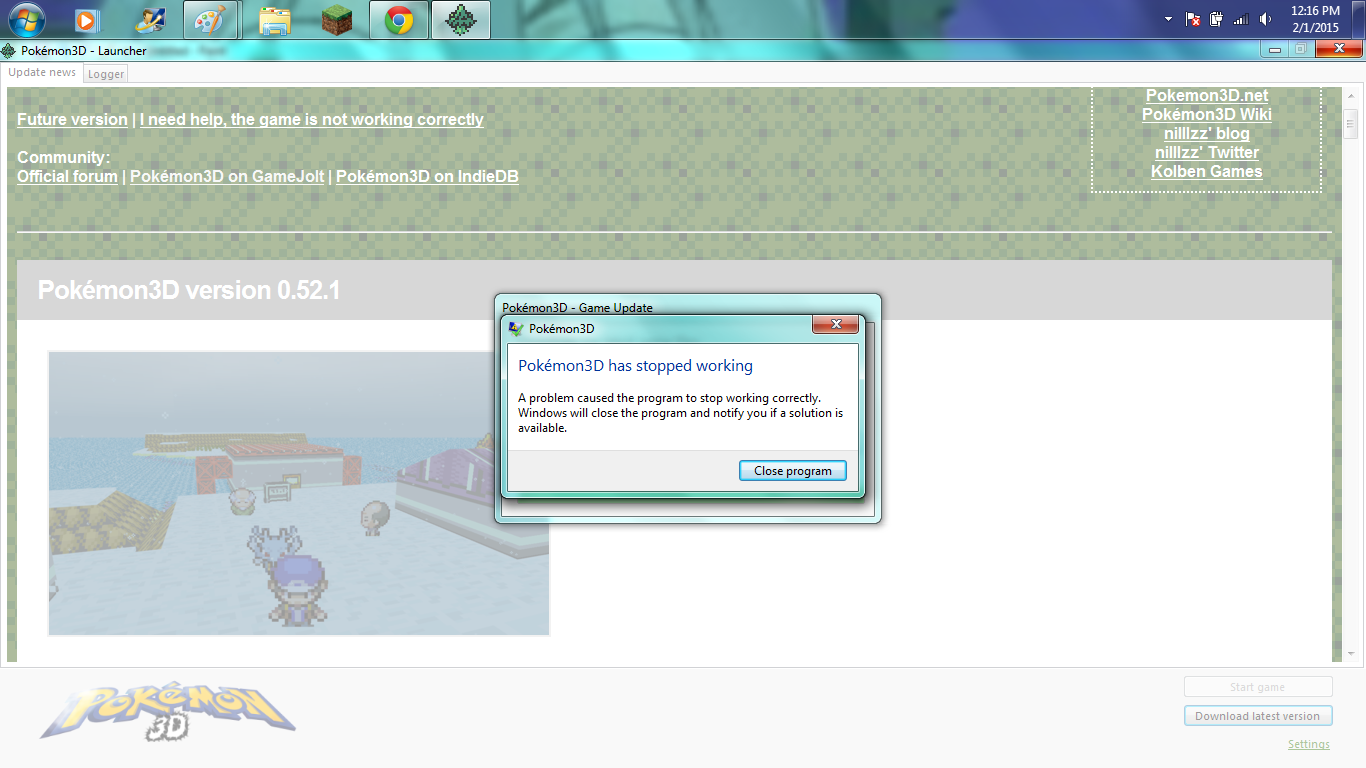
Task: Click the news page scroll up arrow
Action: pos(1350,96)
